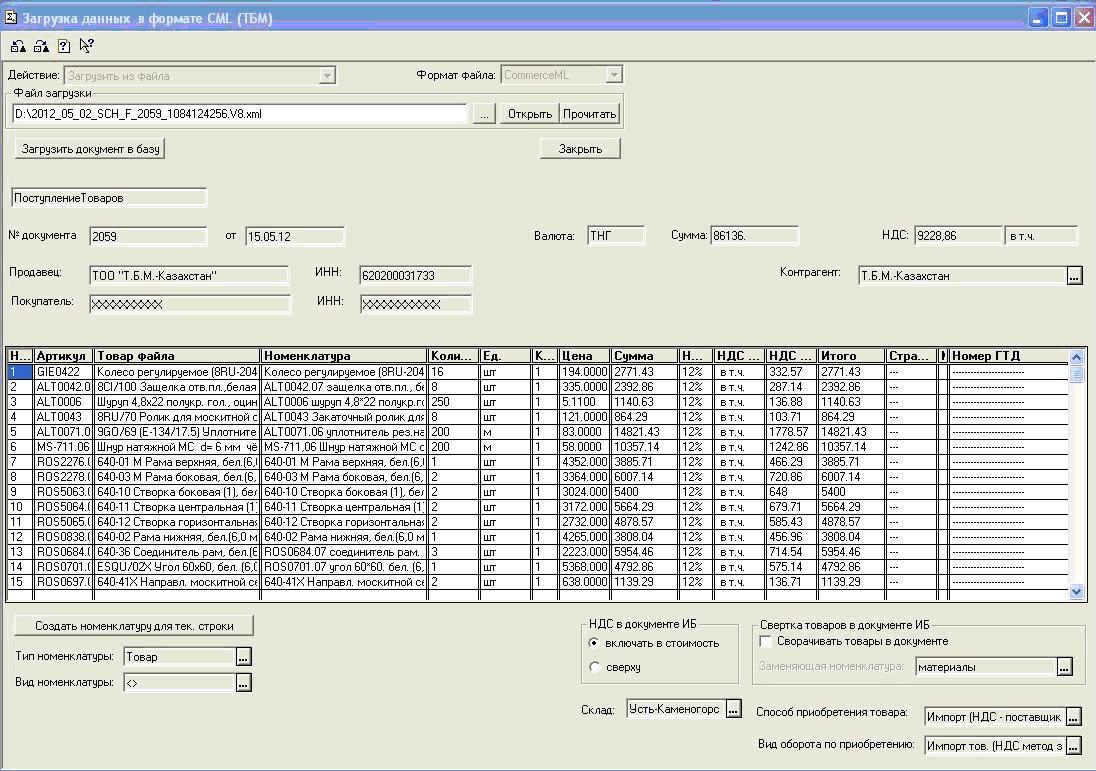Image resolution: width=1096 pixels, height=771 pixels.
Task: Click the 'Номенклатура' column header
Action: (x=343, y=356)
